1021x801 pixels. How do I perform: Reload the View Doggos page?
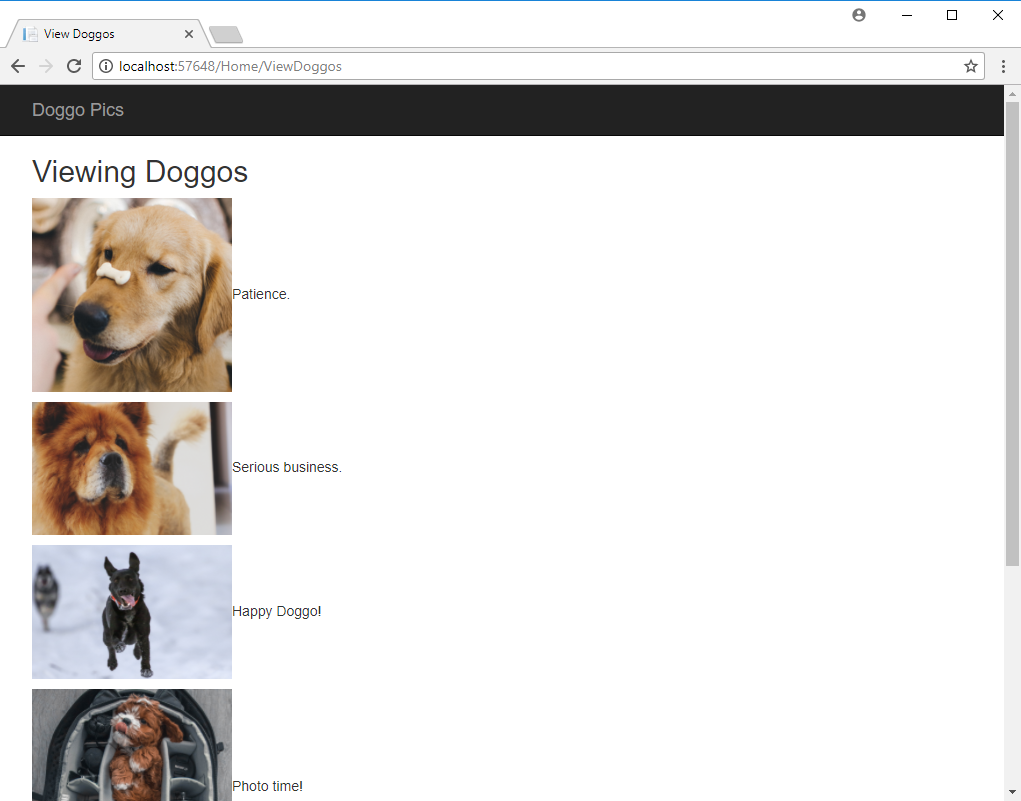(74, 66)
